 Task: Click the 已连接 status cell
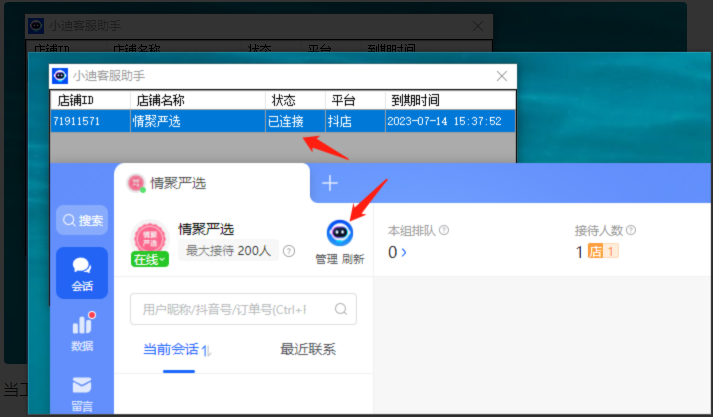pos(296,121)
